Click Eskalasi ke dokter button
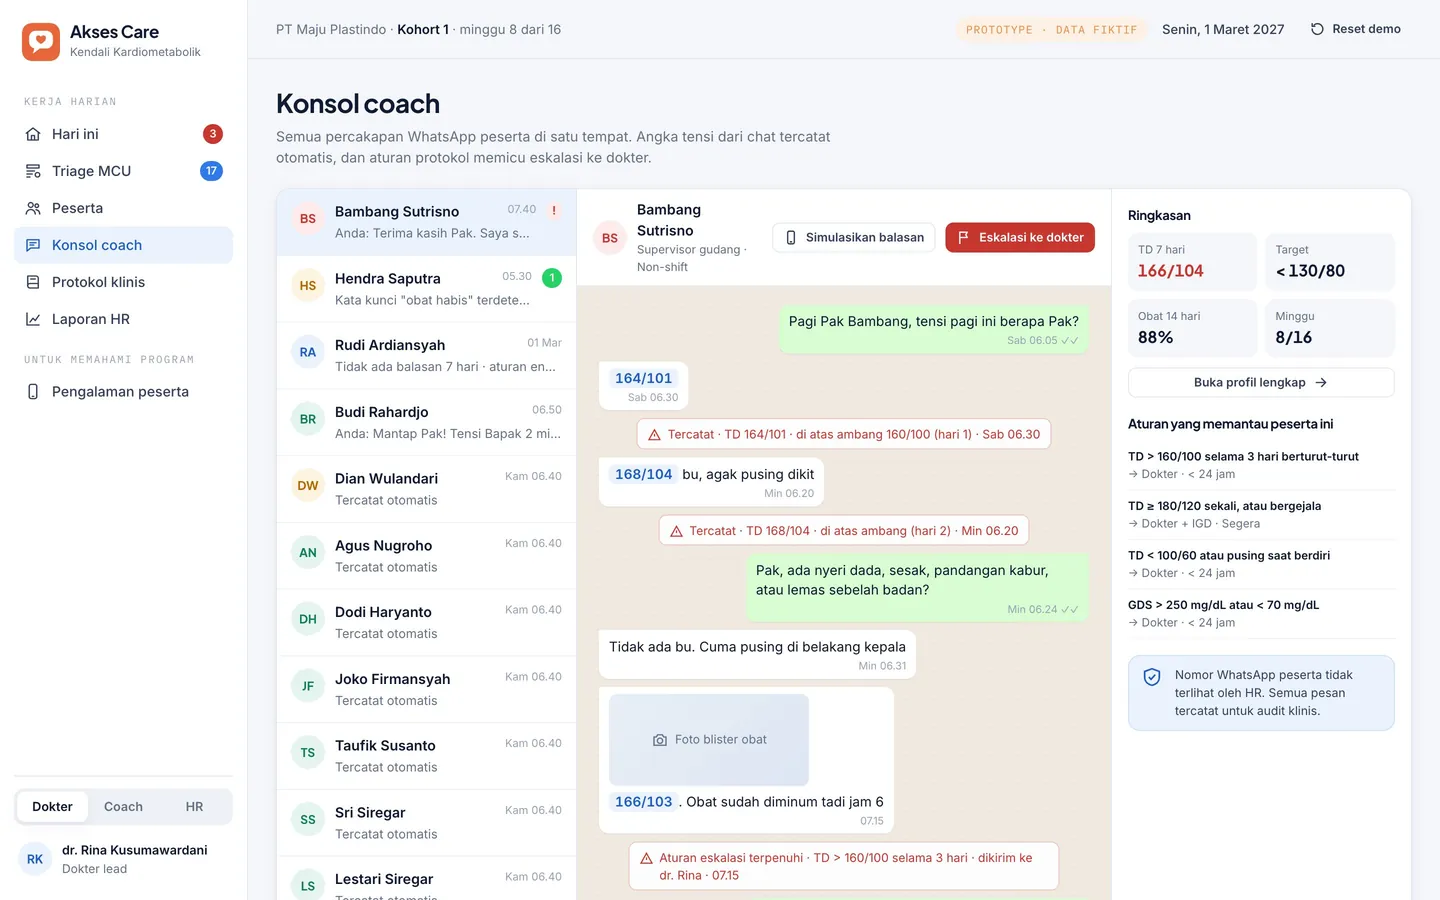Viewport: 1440px width, 900px height. [x=1020, y=238]
